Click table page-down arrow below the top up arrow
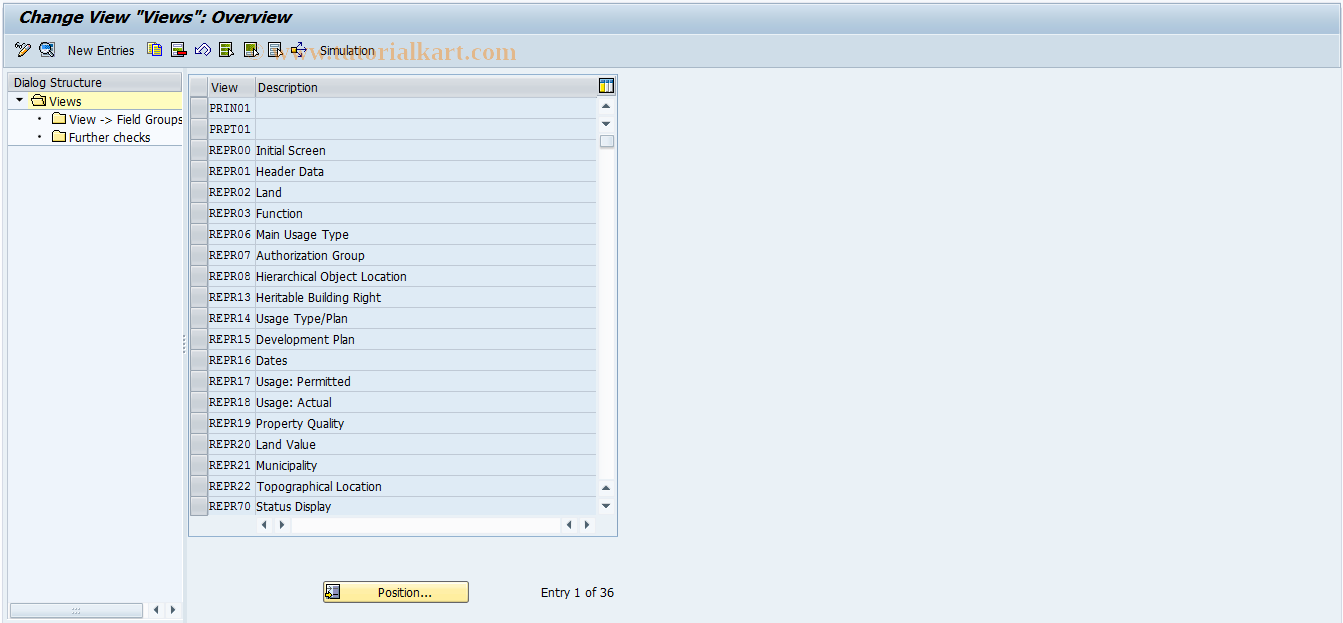The width and height of the screenshot is (1343, 623). point(606,124)
